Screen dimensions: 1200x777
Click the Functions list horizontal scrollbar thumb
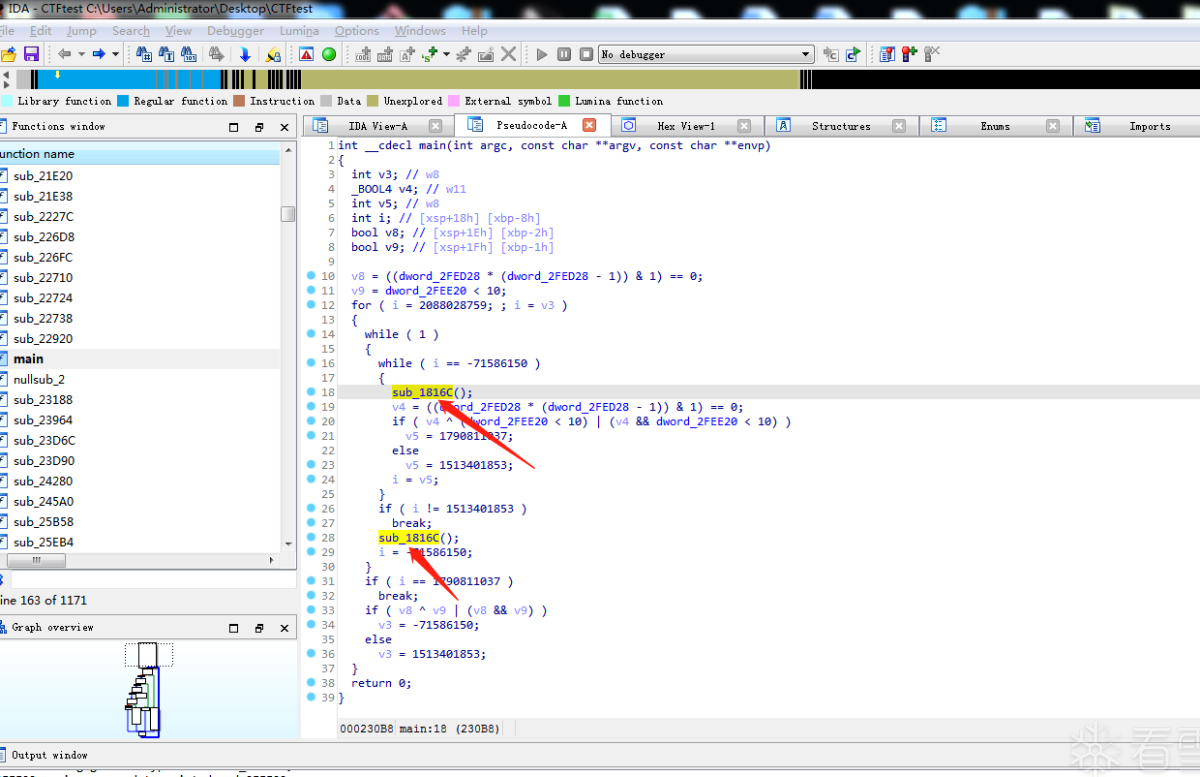pos(36,560)
